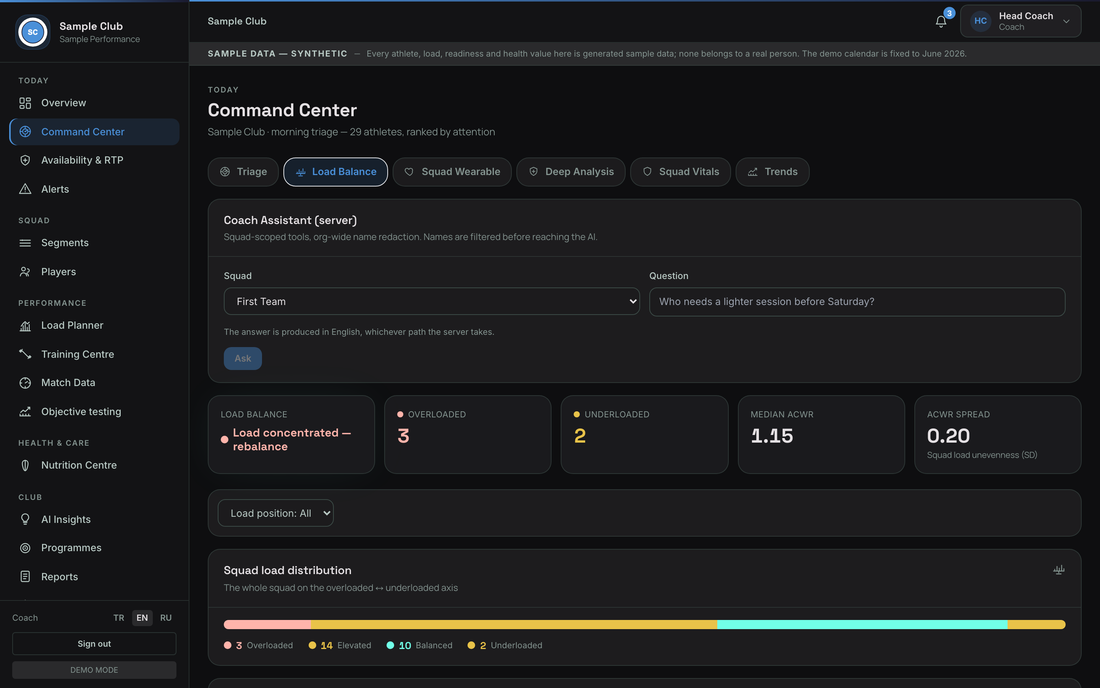This screenshot has width=1100, height=688.
Task: Click the Objective testing graph icon
Action: (x=25, y=412)
